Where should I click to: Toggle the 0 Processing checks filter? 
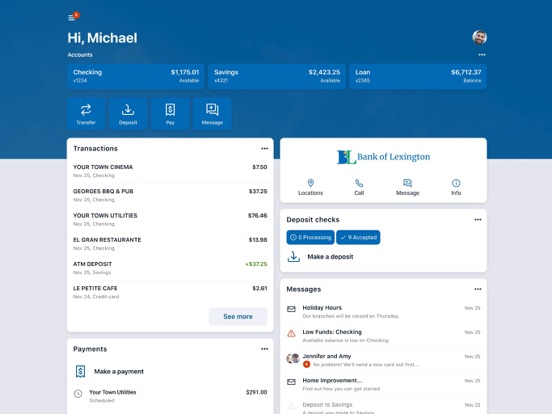coord(310,237)
